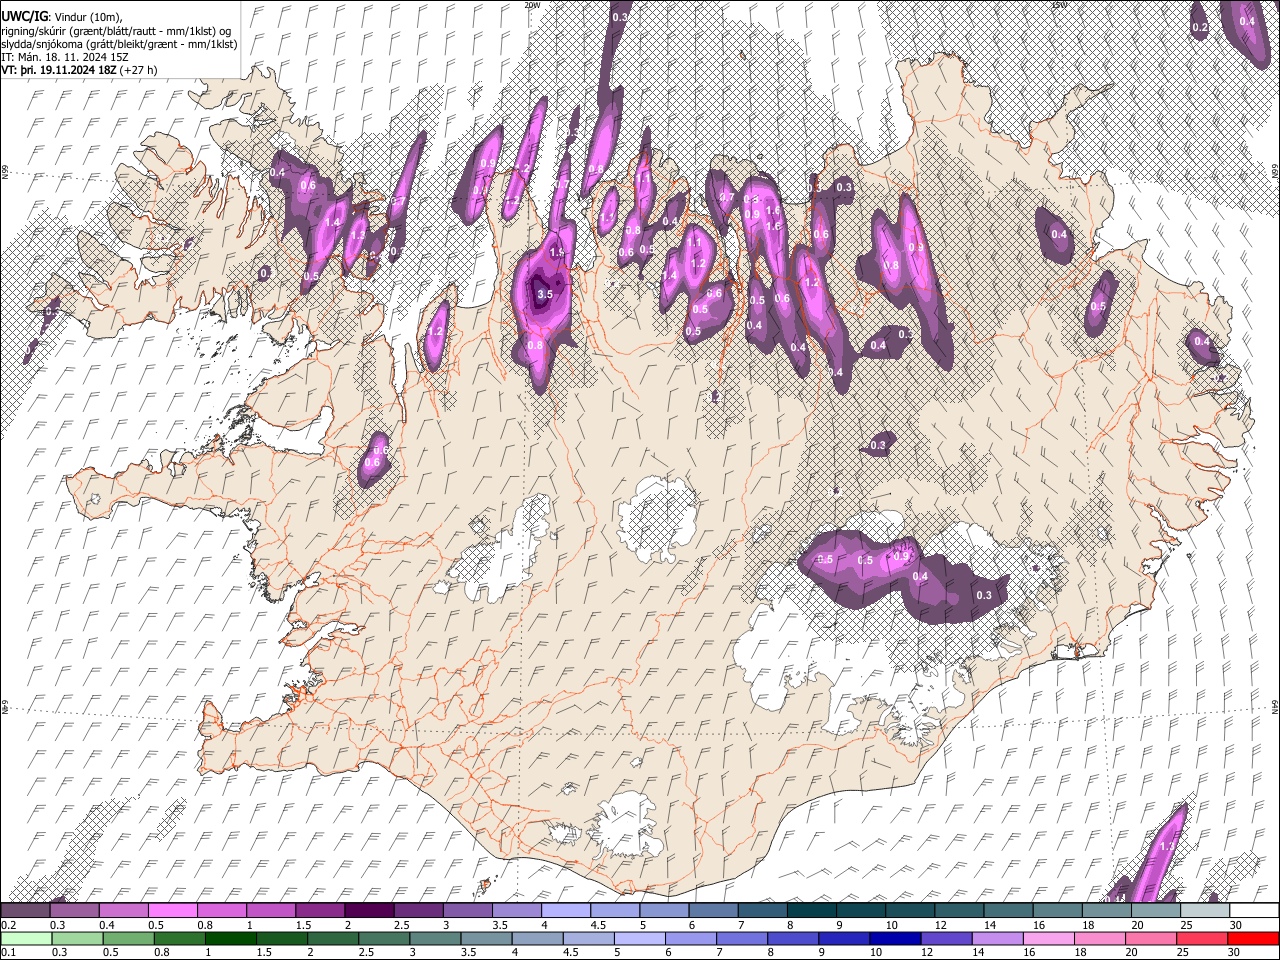The image size is (1280, 960).
Task: Select the pale green bottom-row swatch starting at 0.1
Action: click(25, 938)
